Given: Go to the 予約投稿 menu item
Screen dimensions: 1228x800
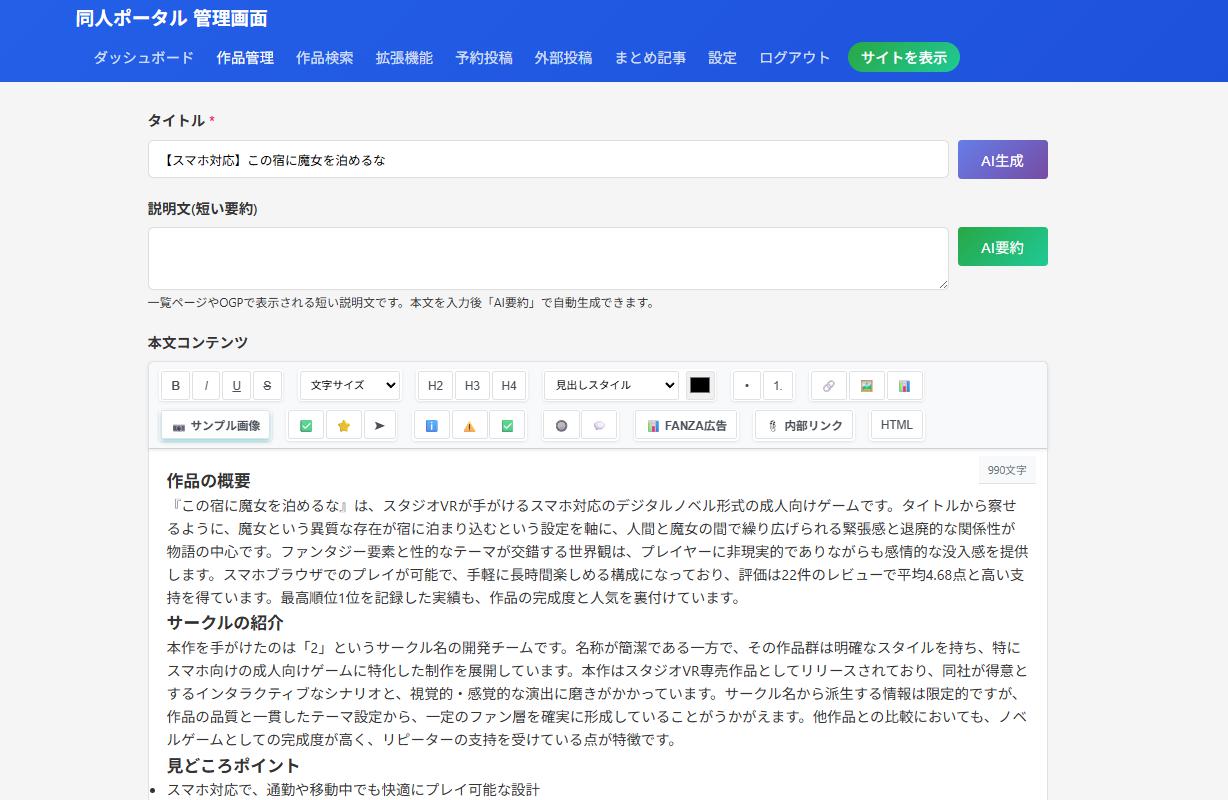Looking at the screenshot, I should [483, 58].
